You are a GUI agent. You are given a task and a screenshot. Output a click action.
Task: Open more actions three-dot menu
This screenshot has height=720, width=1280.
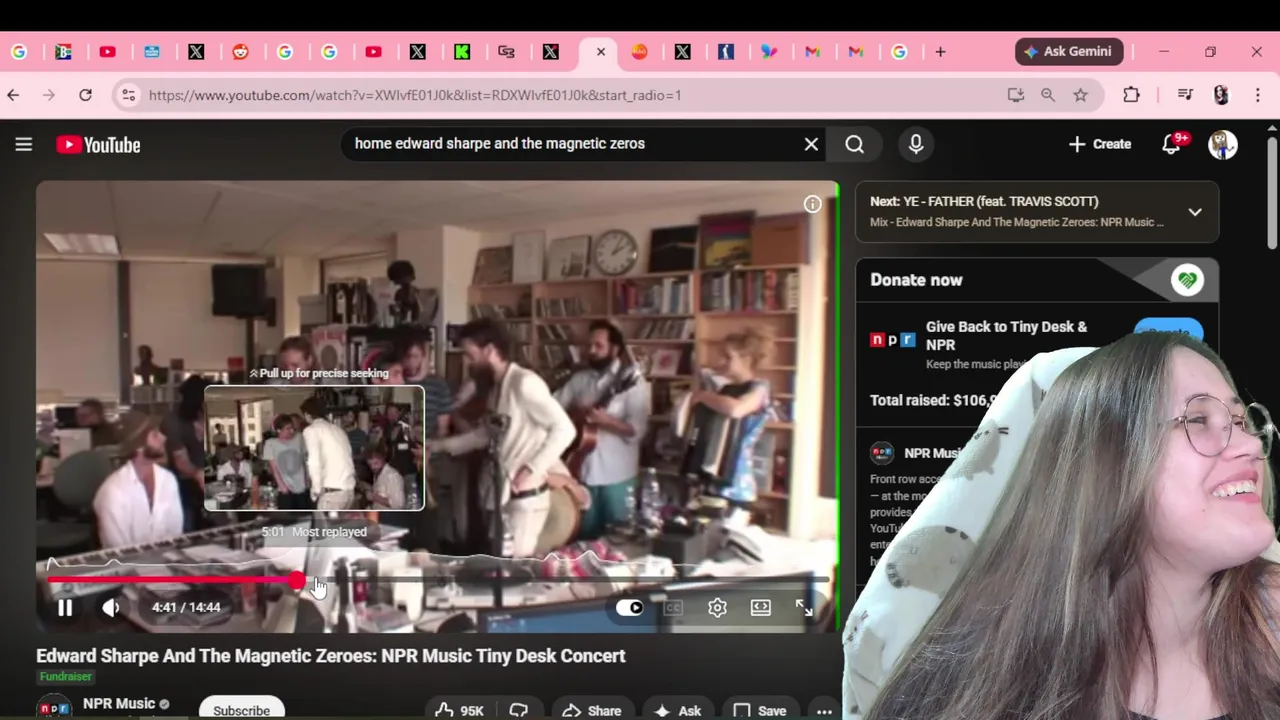pyautogui.click(x=824, y=711)
